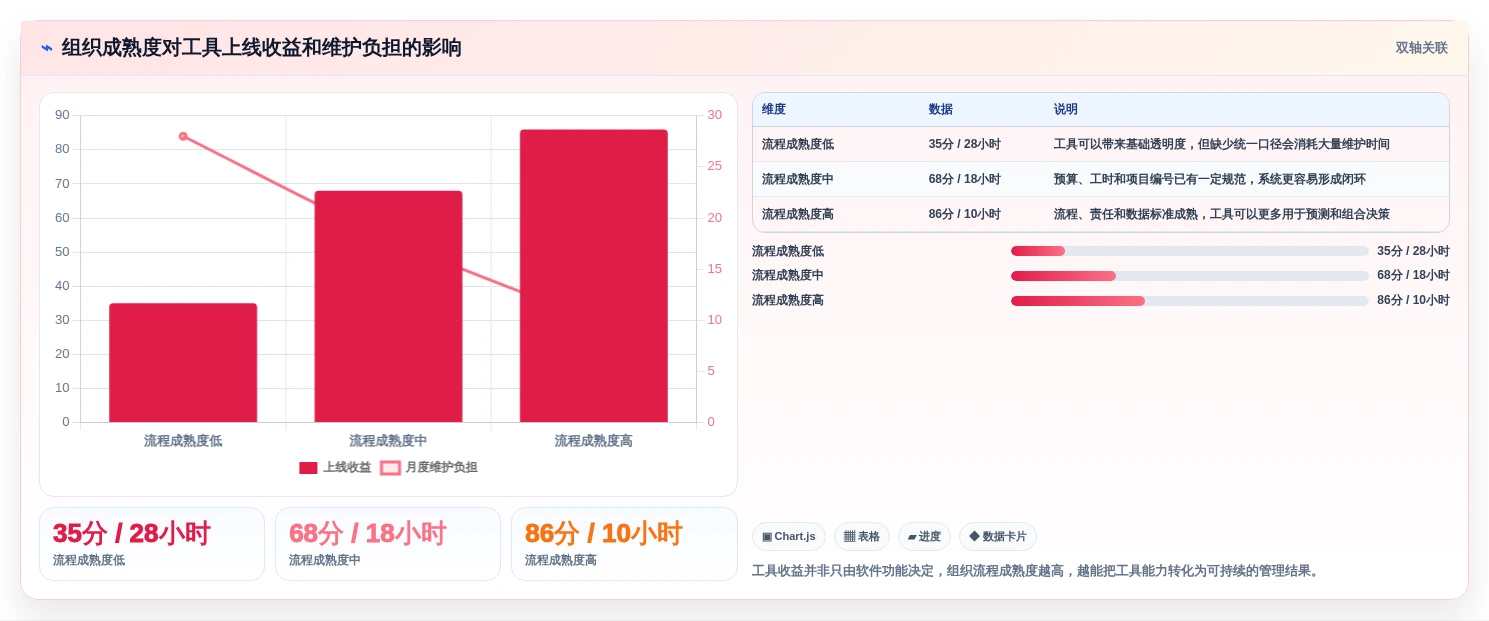
Task: Select the 表格 tag chip
Action: point(861,537)
